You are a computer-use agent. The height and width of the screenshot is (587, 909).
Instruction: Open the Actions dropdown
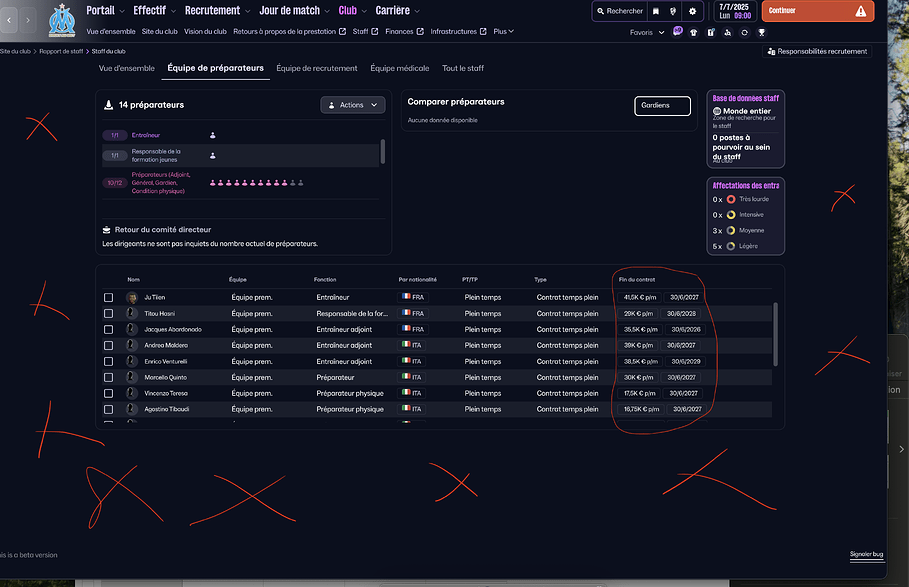(x=352, y=105)
